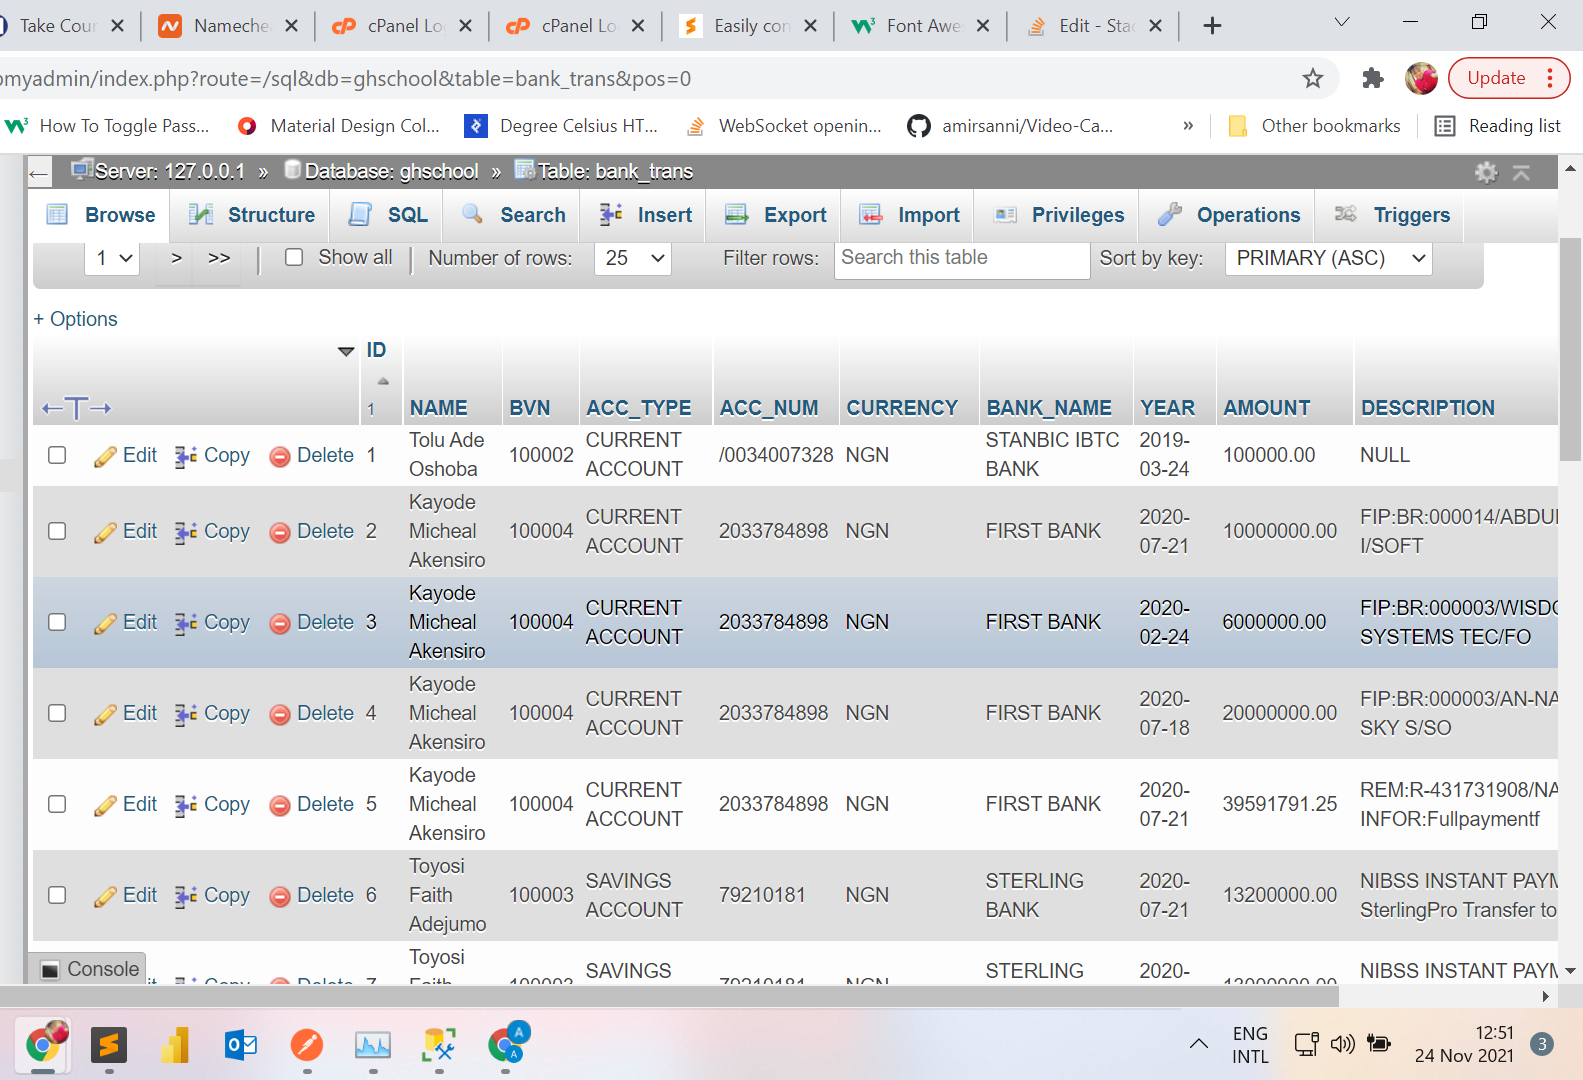Click the Reading list icon
Image resolution: width=1583 pixels, height=1080 pixels.
click(x=1444, y=126)
